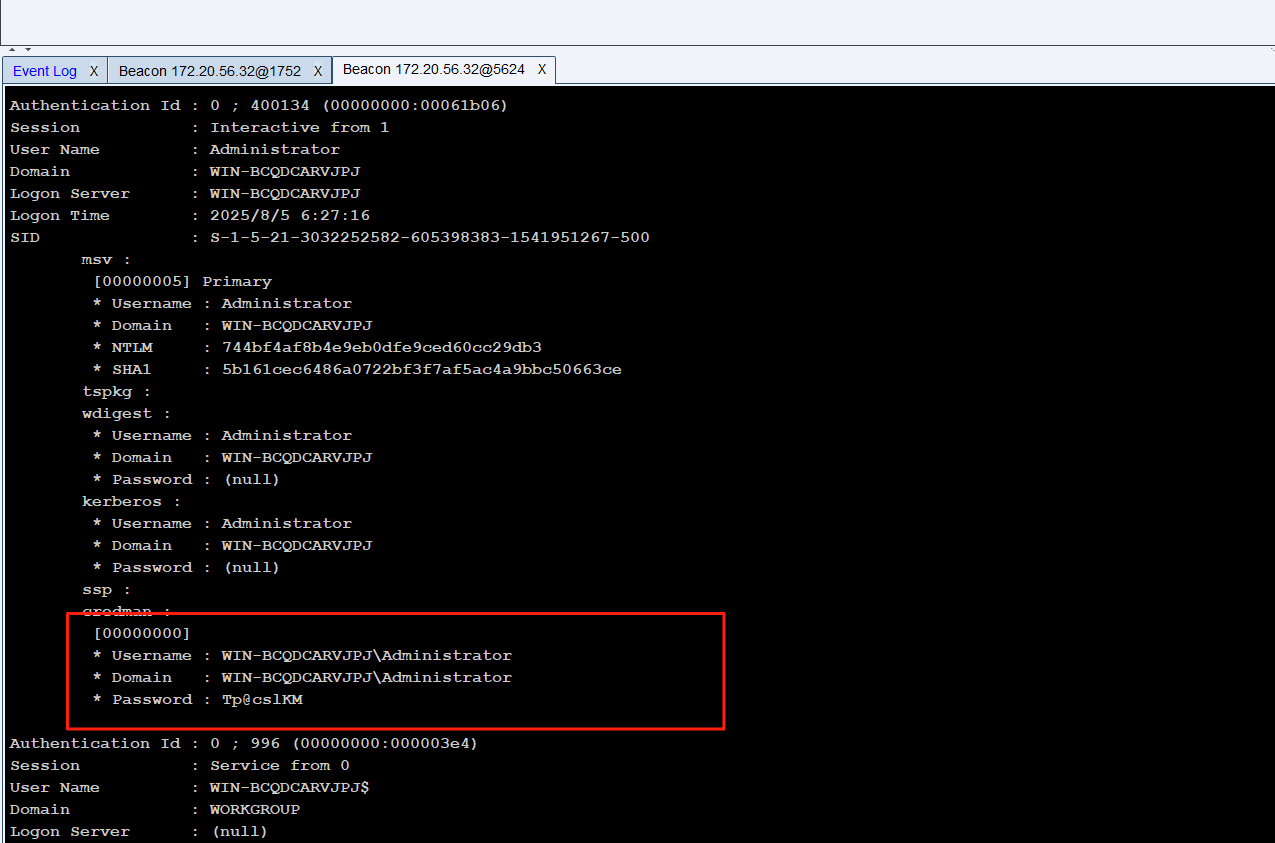Click the kerberos Username Administrator line

click(x=222, y=523)
